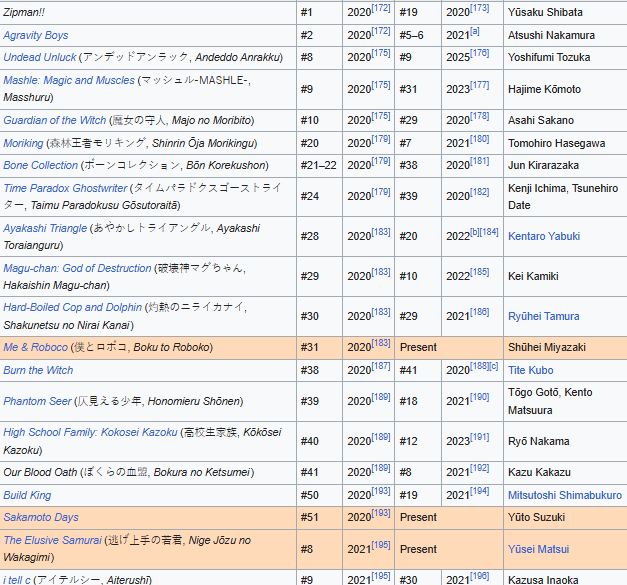Click the Burn the Witch title link
The height and width of the screenshot is (585, 627).
[x=38, y=370]
